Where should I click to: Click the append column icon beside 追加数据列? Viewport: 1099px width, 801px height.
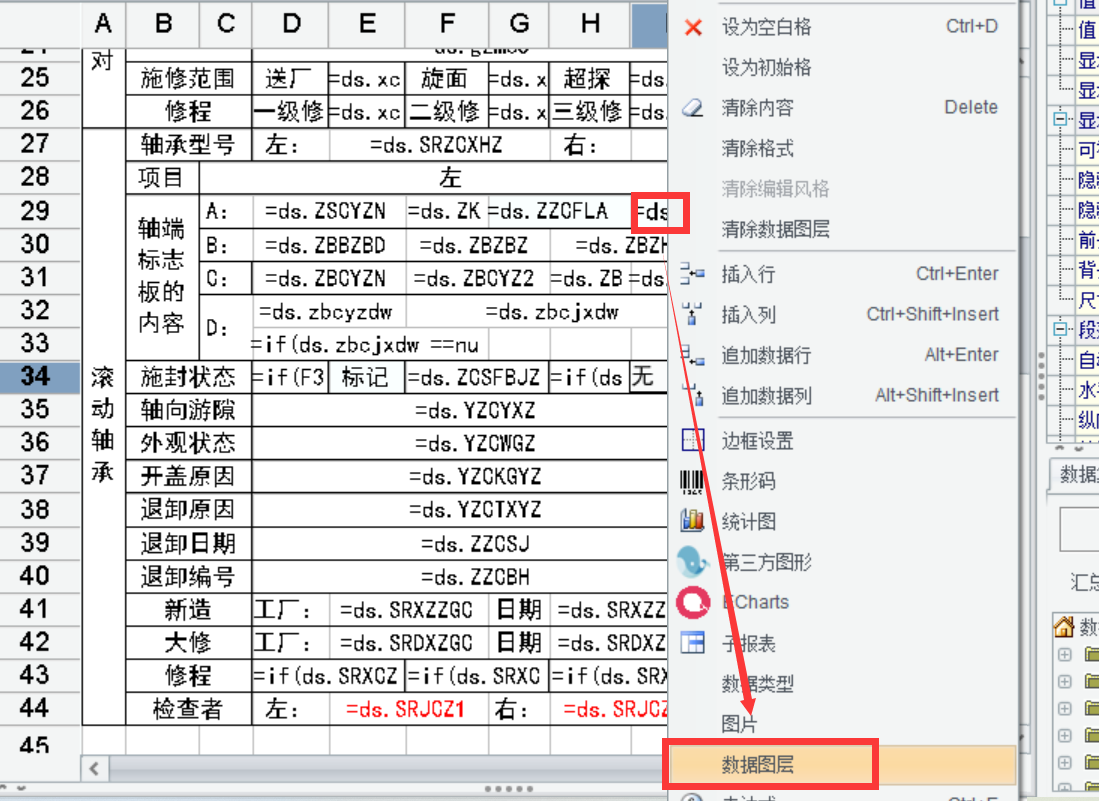click(x=692, y=395)
